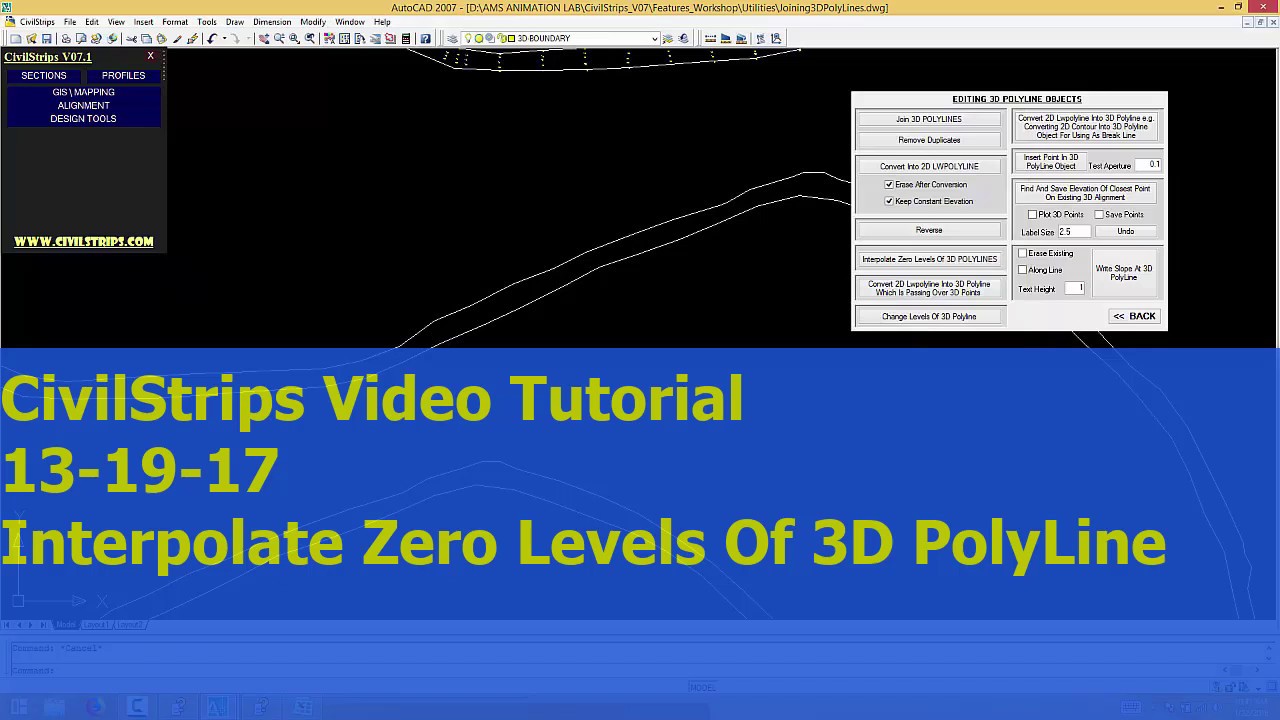1280x720 pixels.
Task: Click the Open file icon
Action: click(31, 39)
